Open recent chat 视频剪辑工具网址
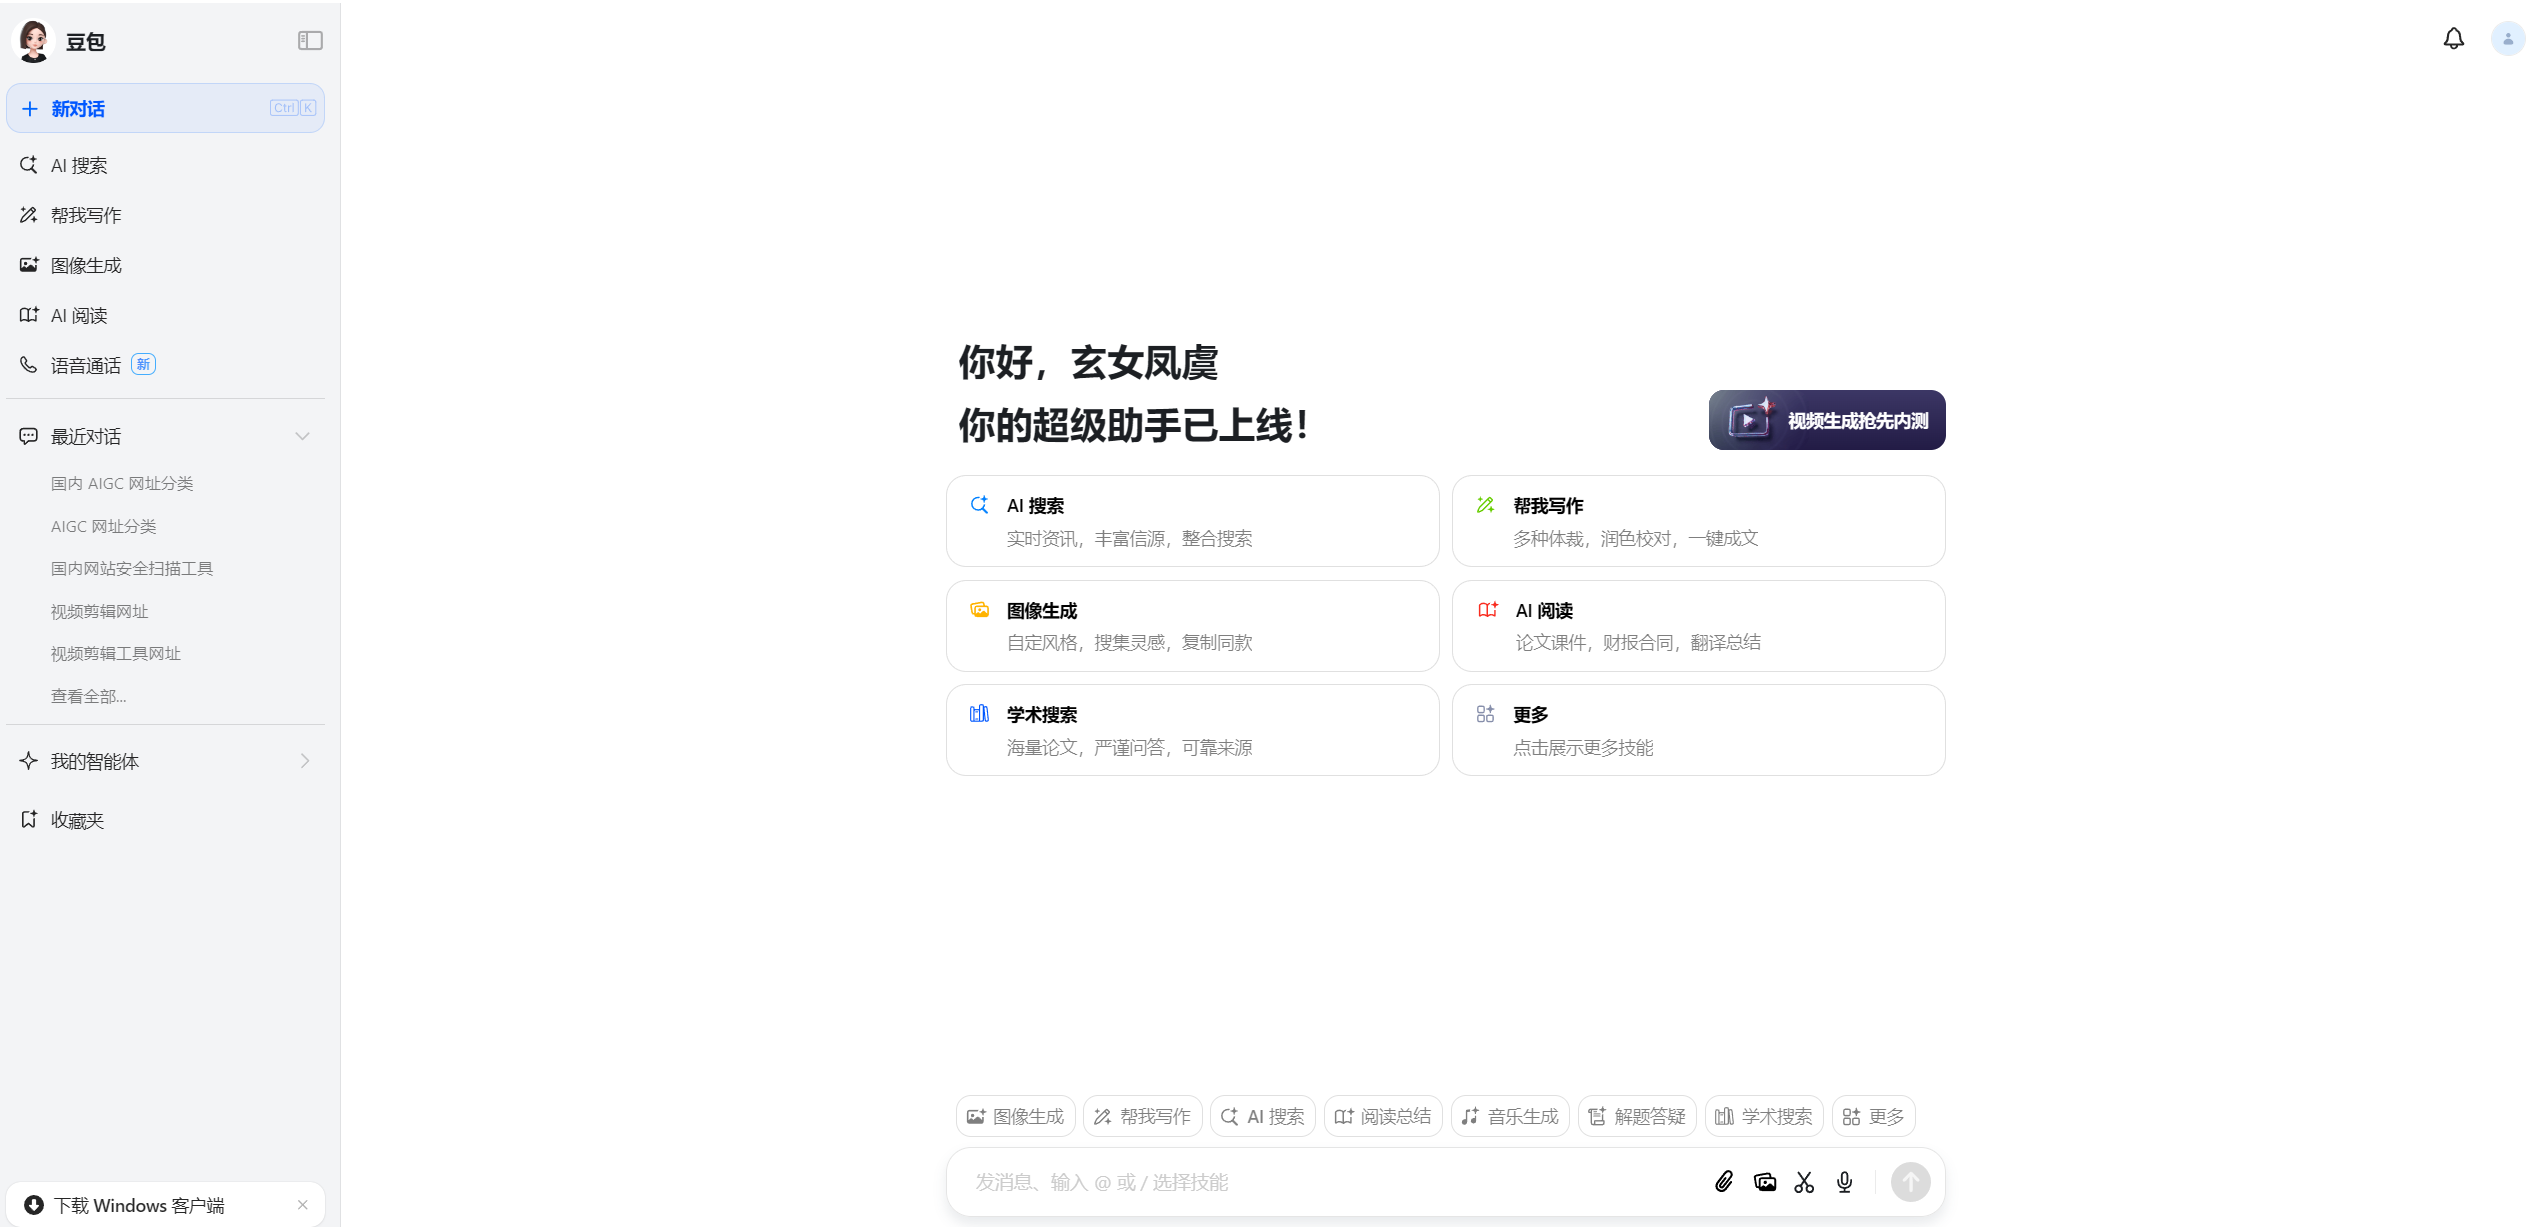The height and width of the screenshot is (1227, 2533). click(x=116, y=653)
